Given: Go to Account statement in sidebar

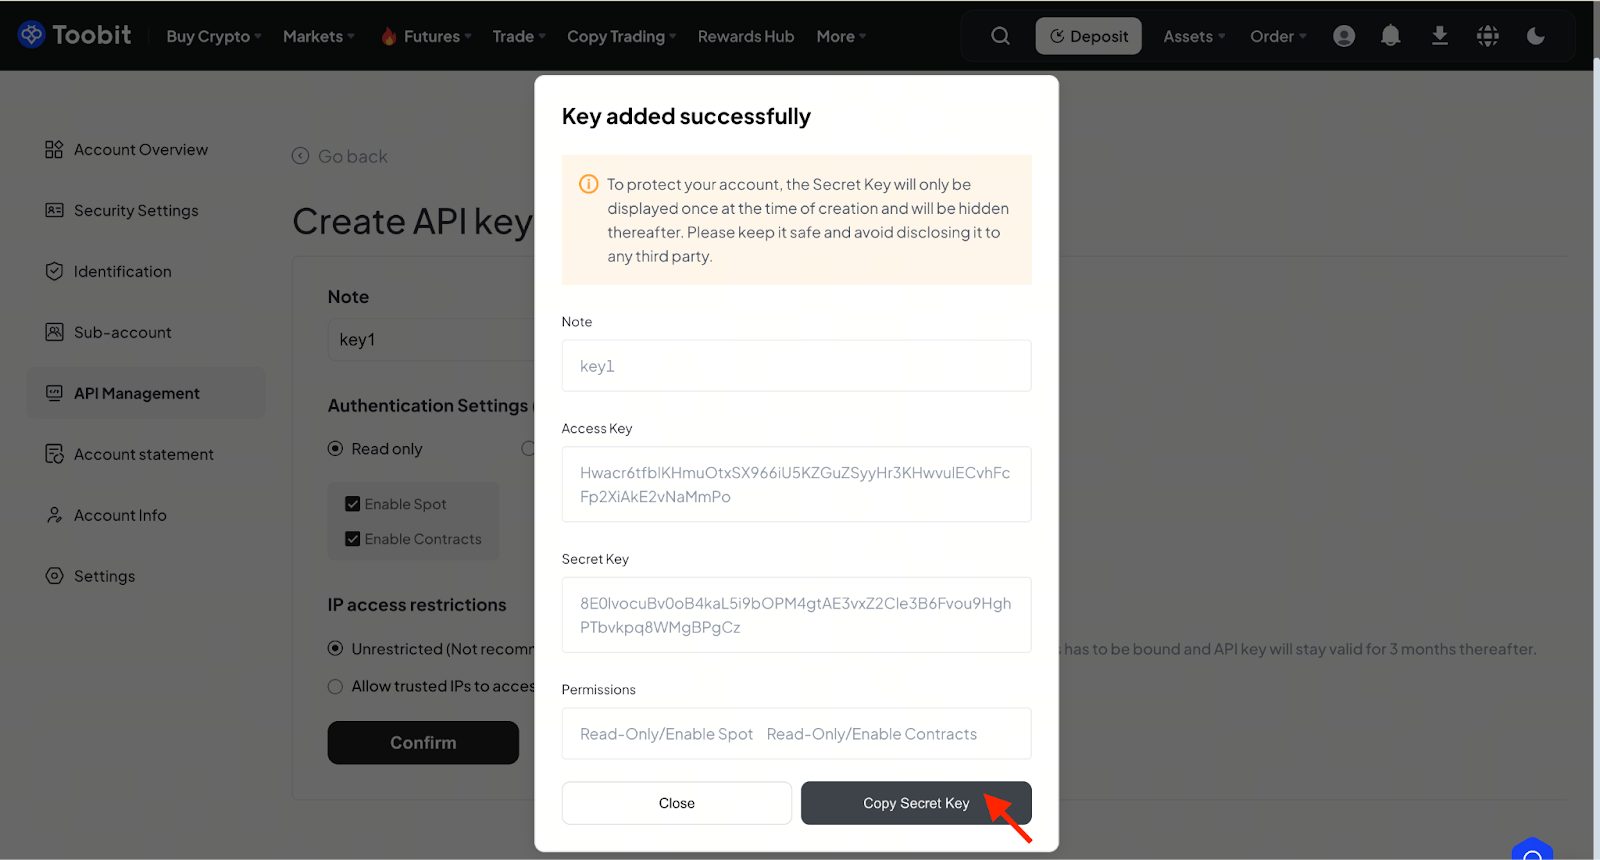Looking at the screenshot, I should pyautogui.click(x=143, y=454).
